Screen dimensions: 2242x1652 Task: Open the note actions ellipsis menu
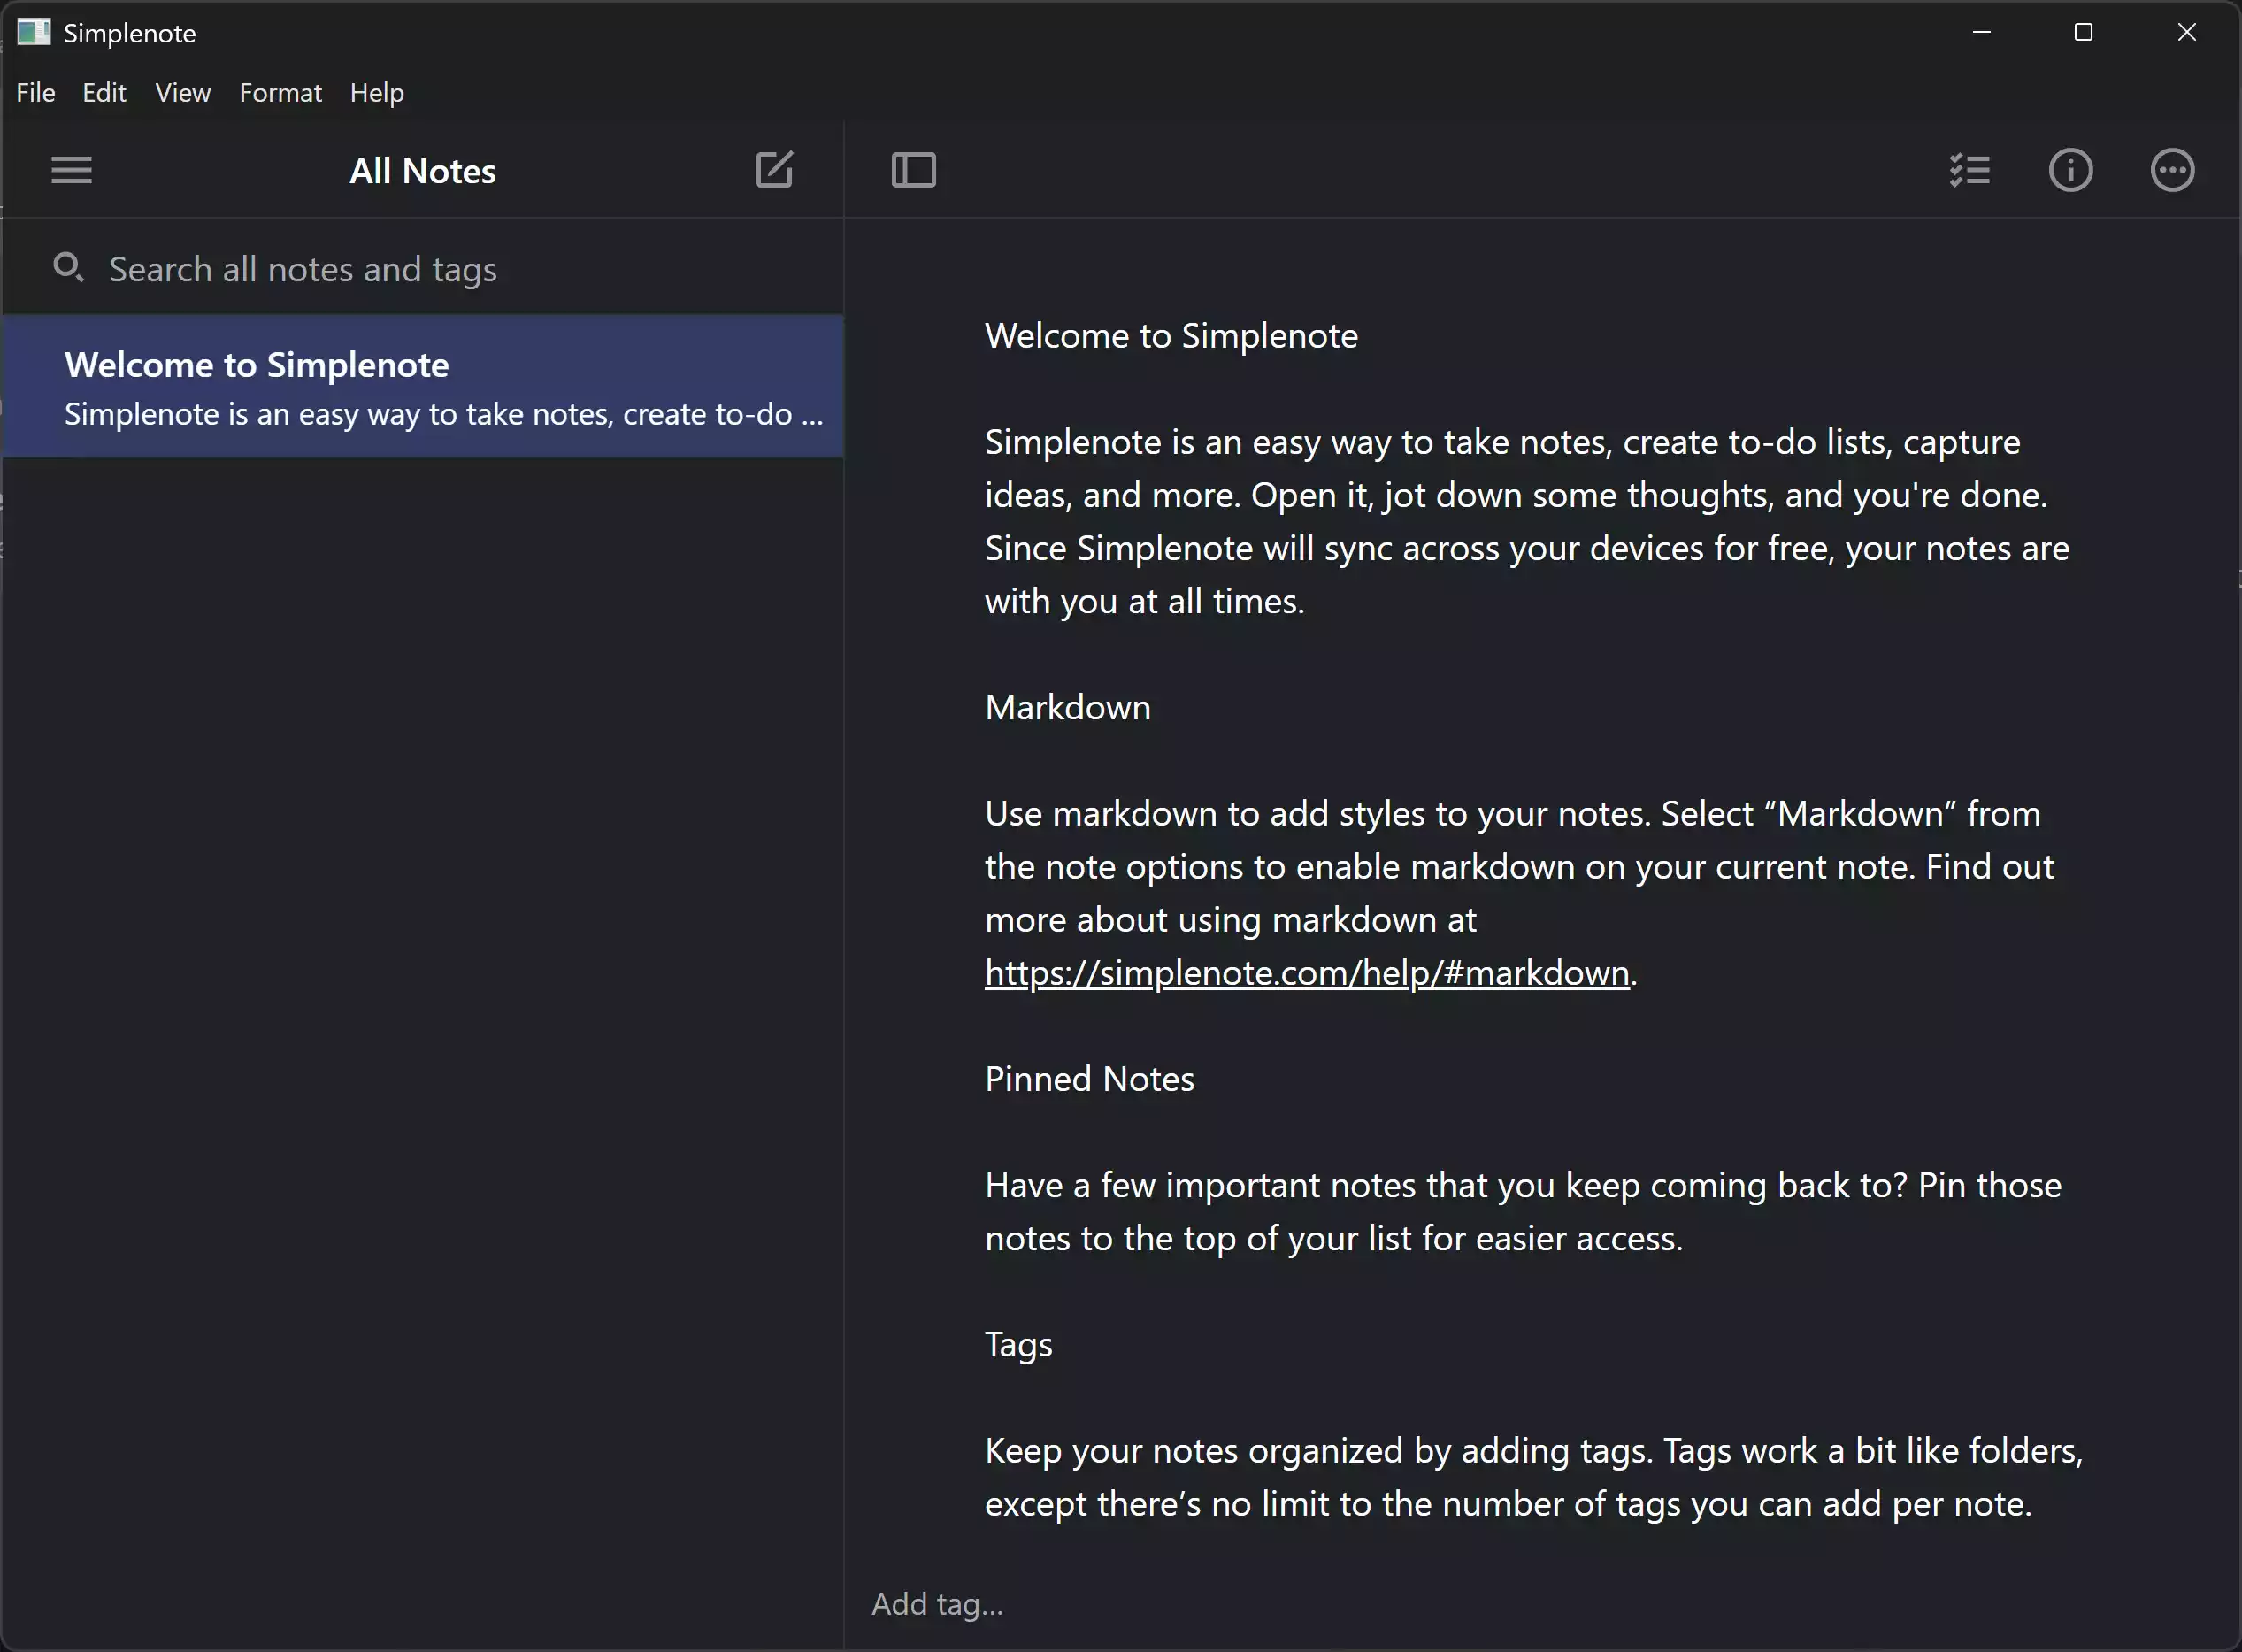pyautogui.click(x=2172, y=170)
